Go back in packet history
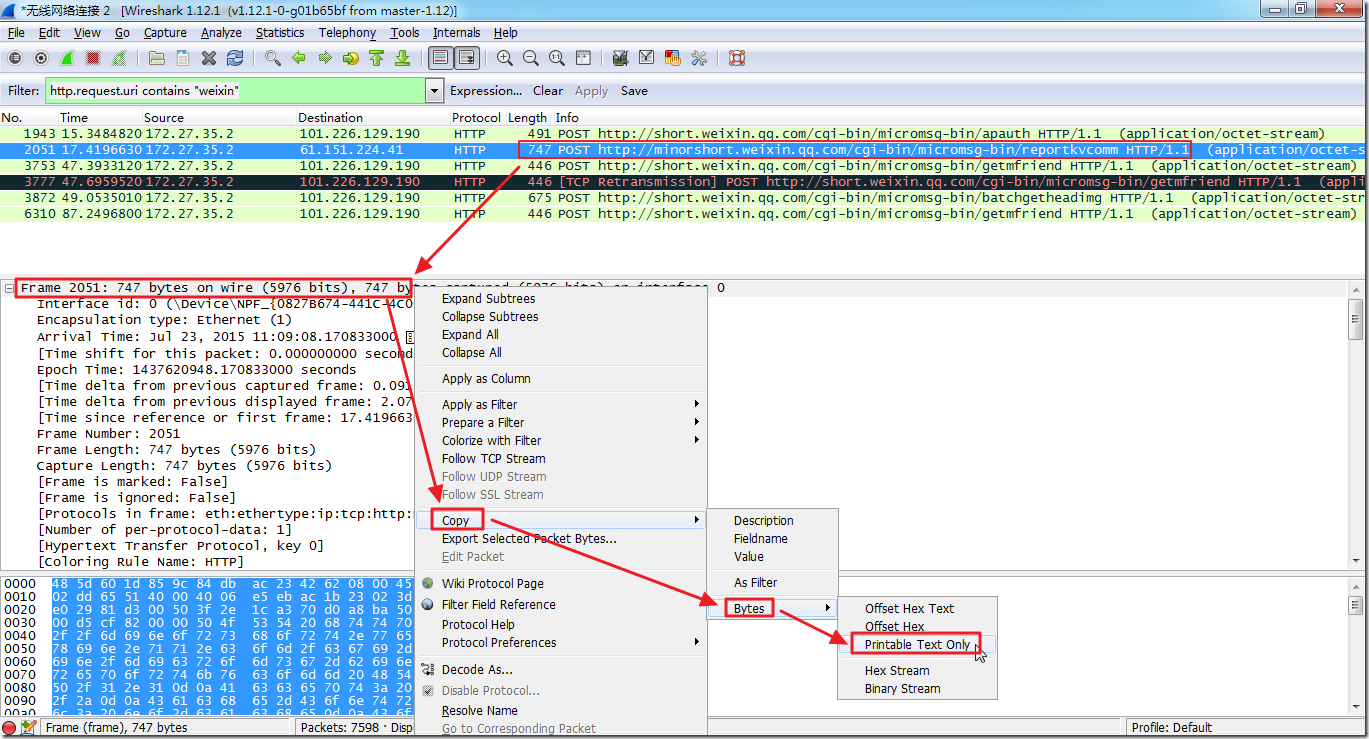This screenshot has width=1369, height=739. pyautogui.click(x=298, y=58)
